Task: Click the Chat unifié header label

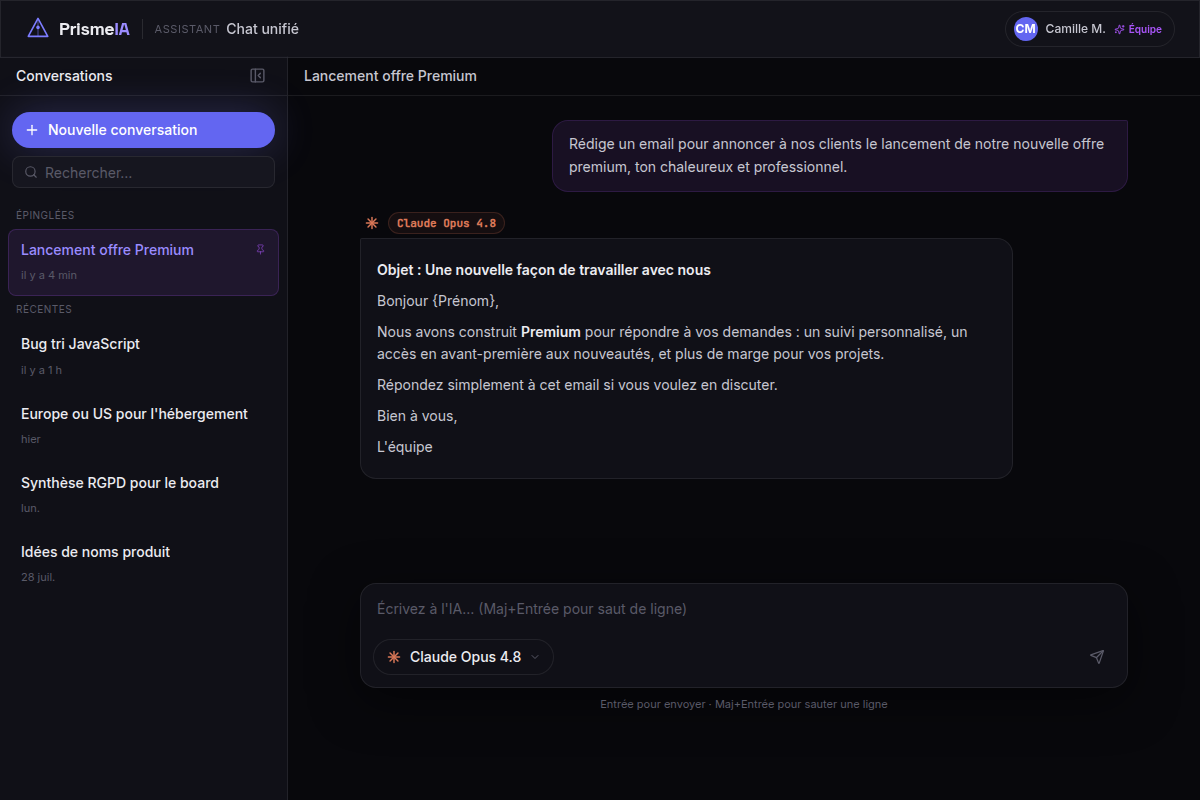Action: tap(262, 29)
